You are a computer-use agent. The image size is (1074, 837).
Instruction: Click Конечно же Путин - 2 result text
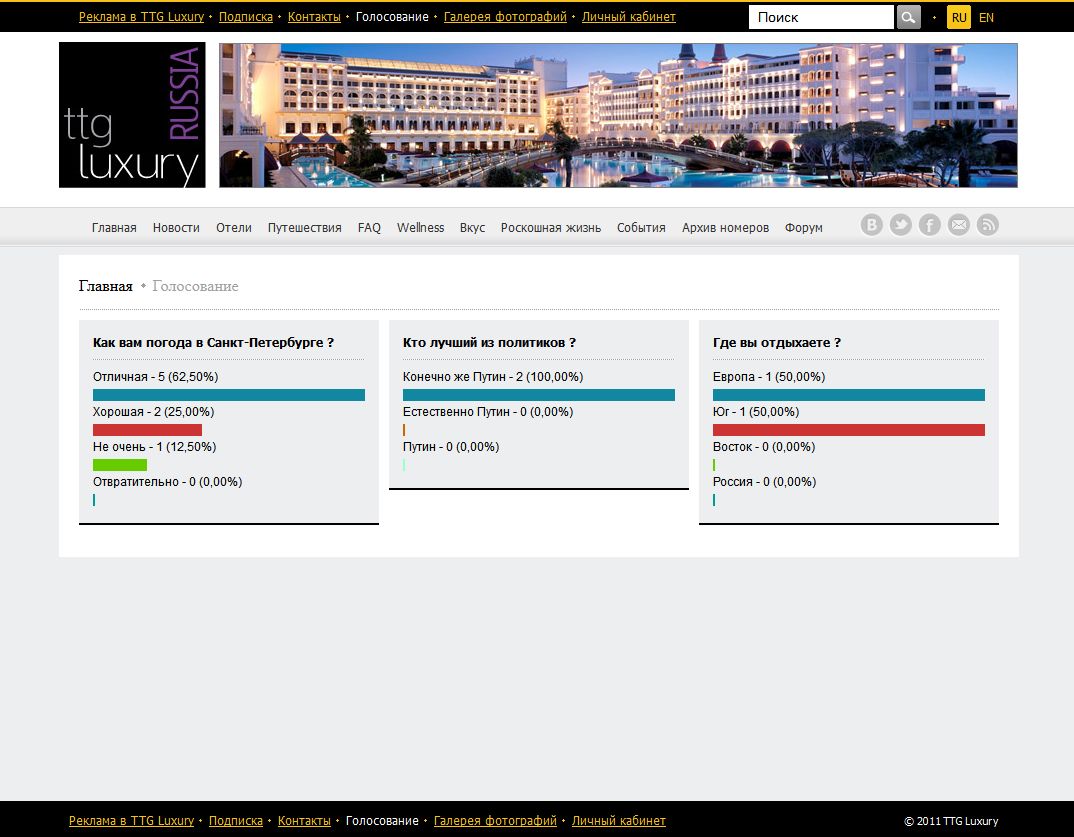[493, 377]
